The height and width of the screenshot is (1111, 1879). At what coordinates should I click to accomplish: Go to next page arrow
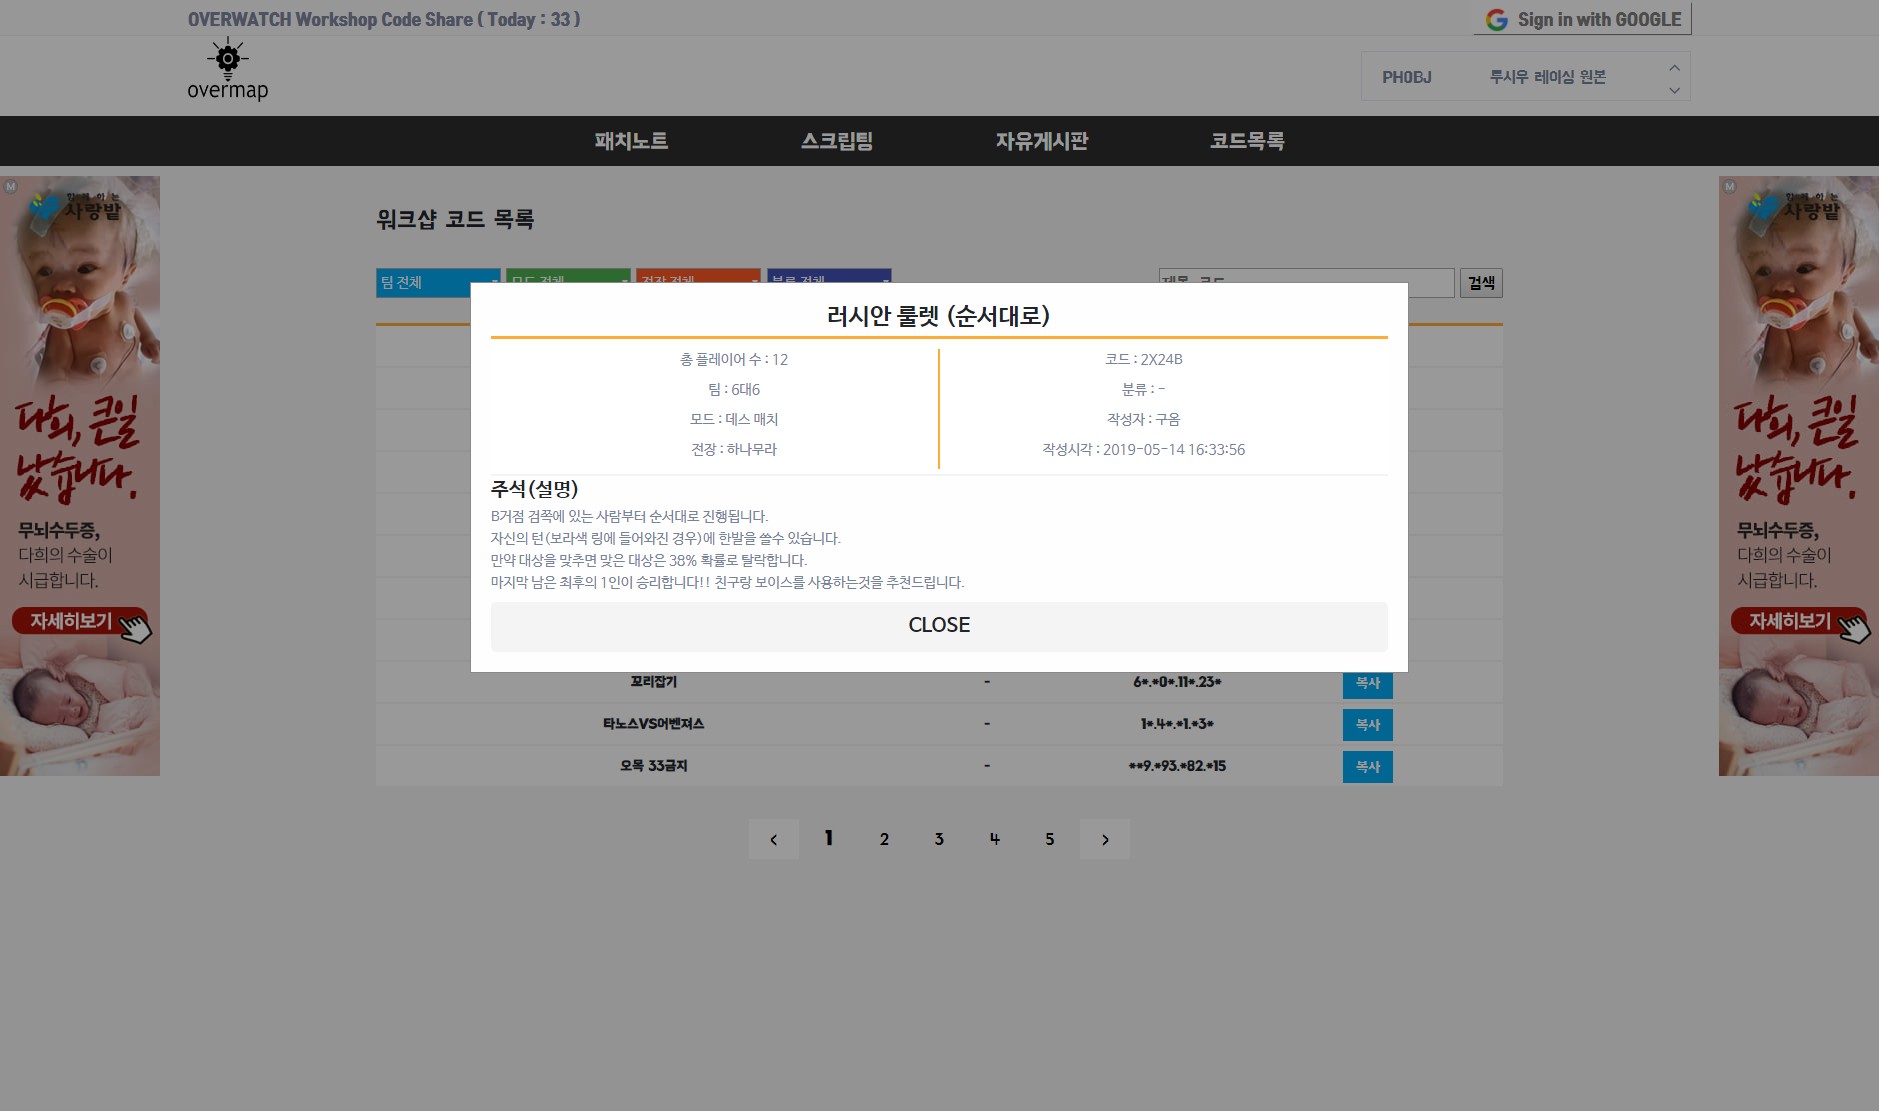(x=1105, y=839)
